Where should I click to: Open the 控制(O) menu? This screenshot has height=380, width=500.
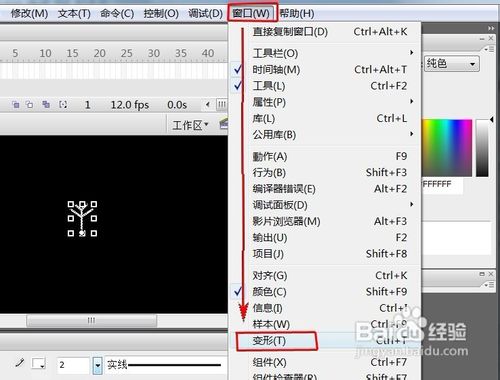[x=161, y=14]
